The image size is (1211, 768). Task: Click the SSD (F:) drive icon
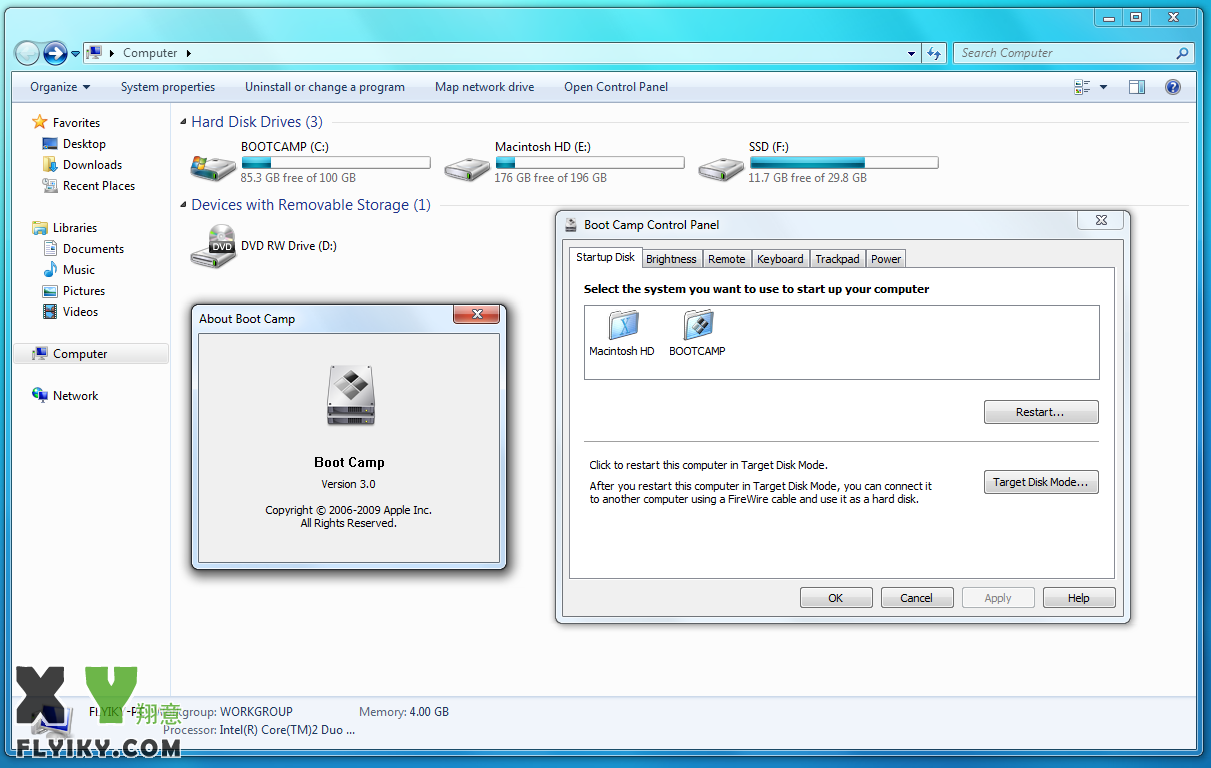(x=721, y=167)
